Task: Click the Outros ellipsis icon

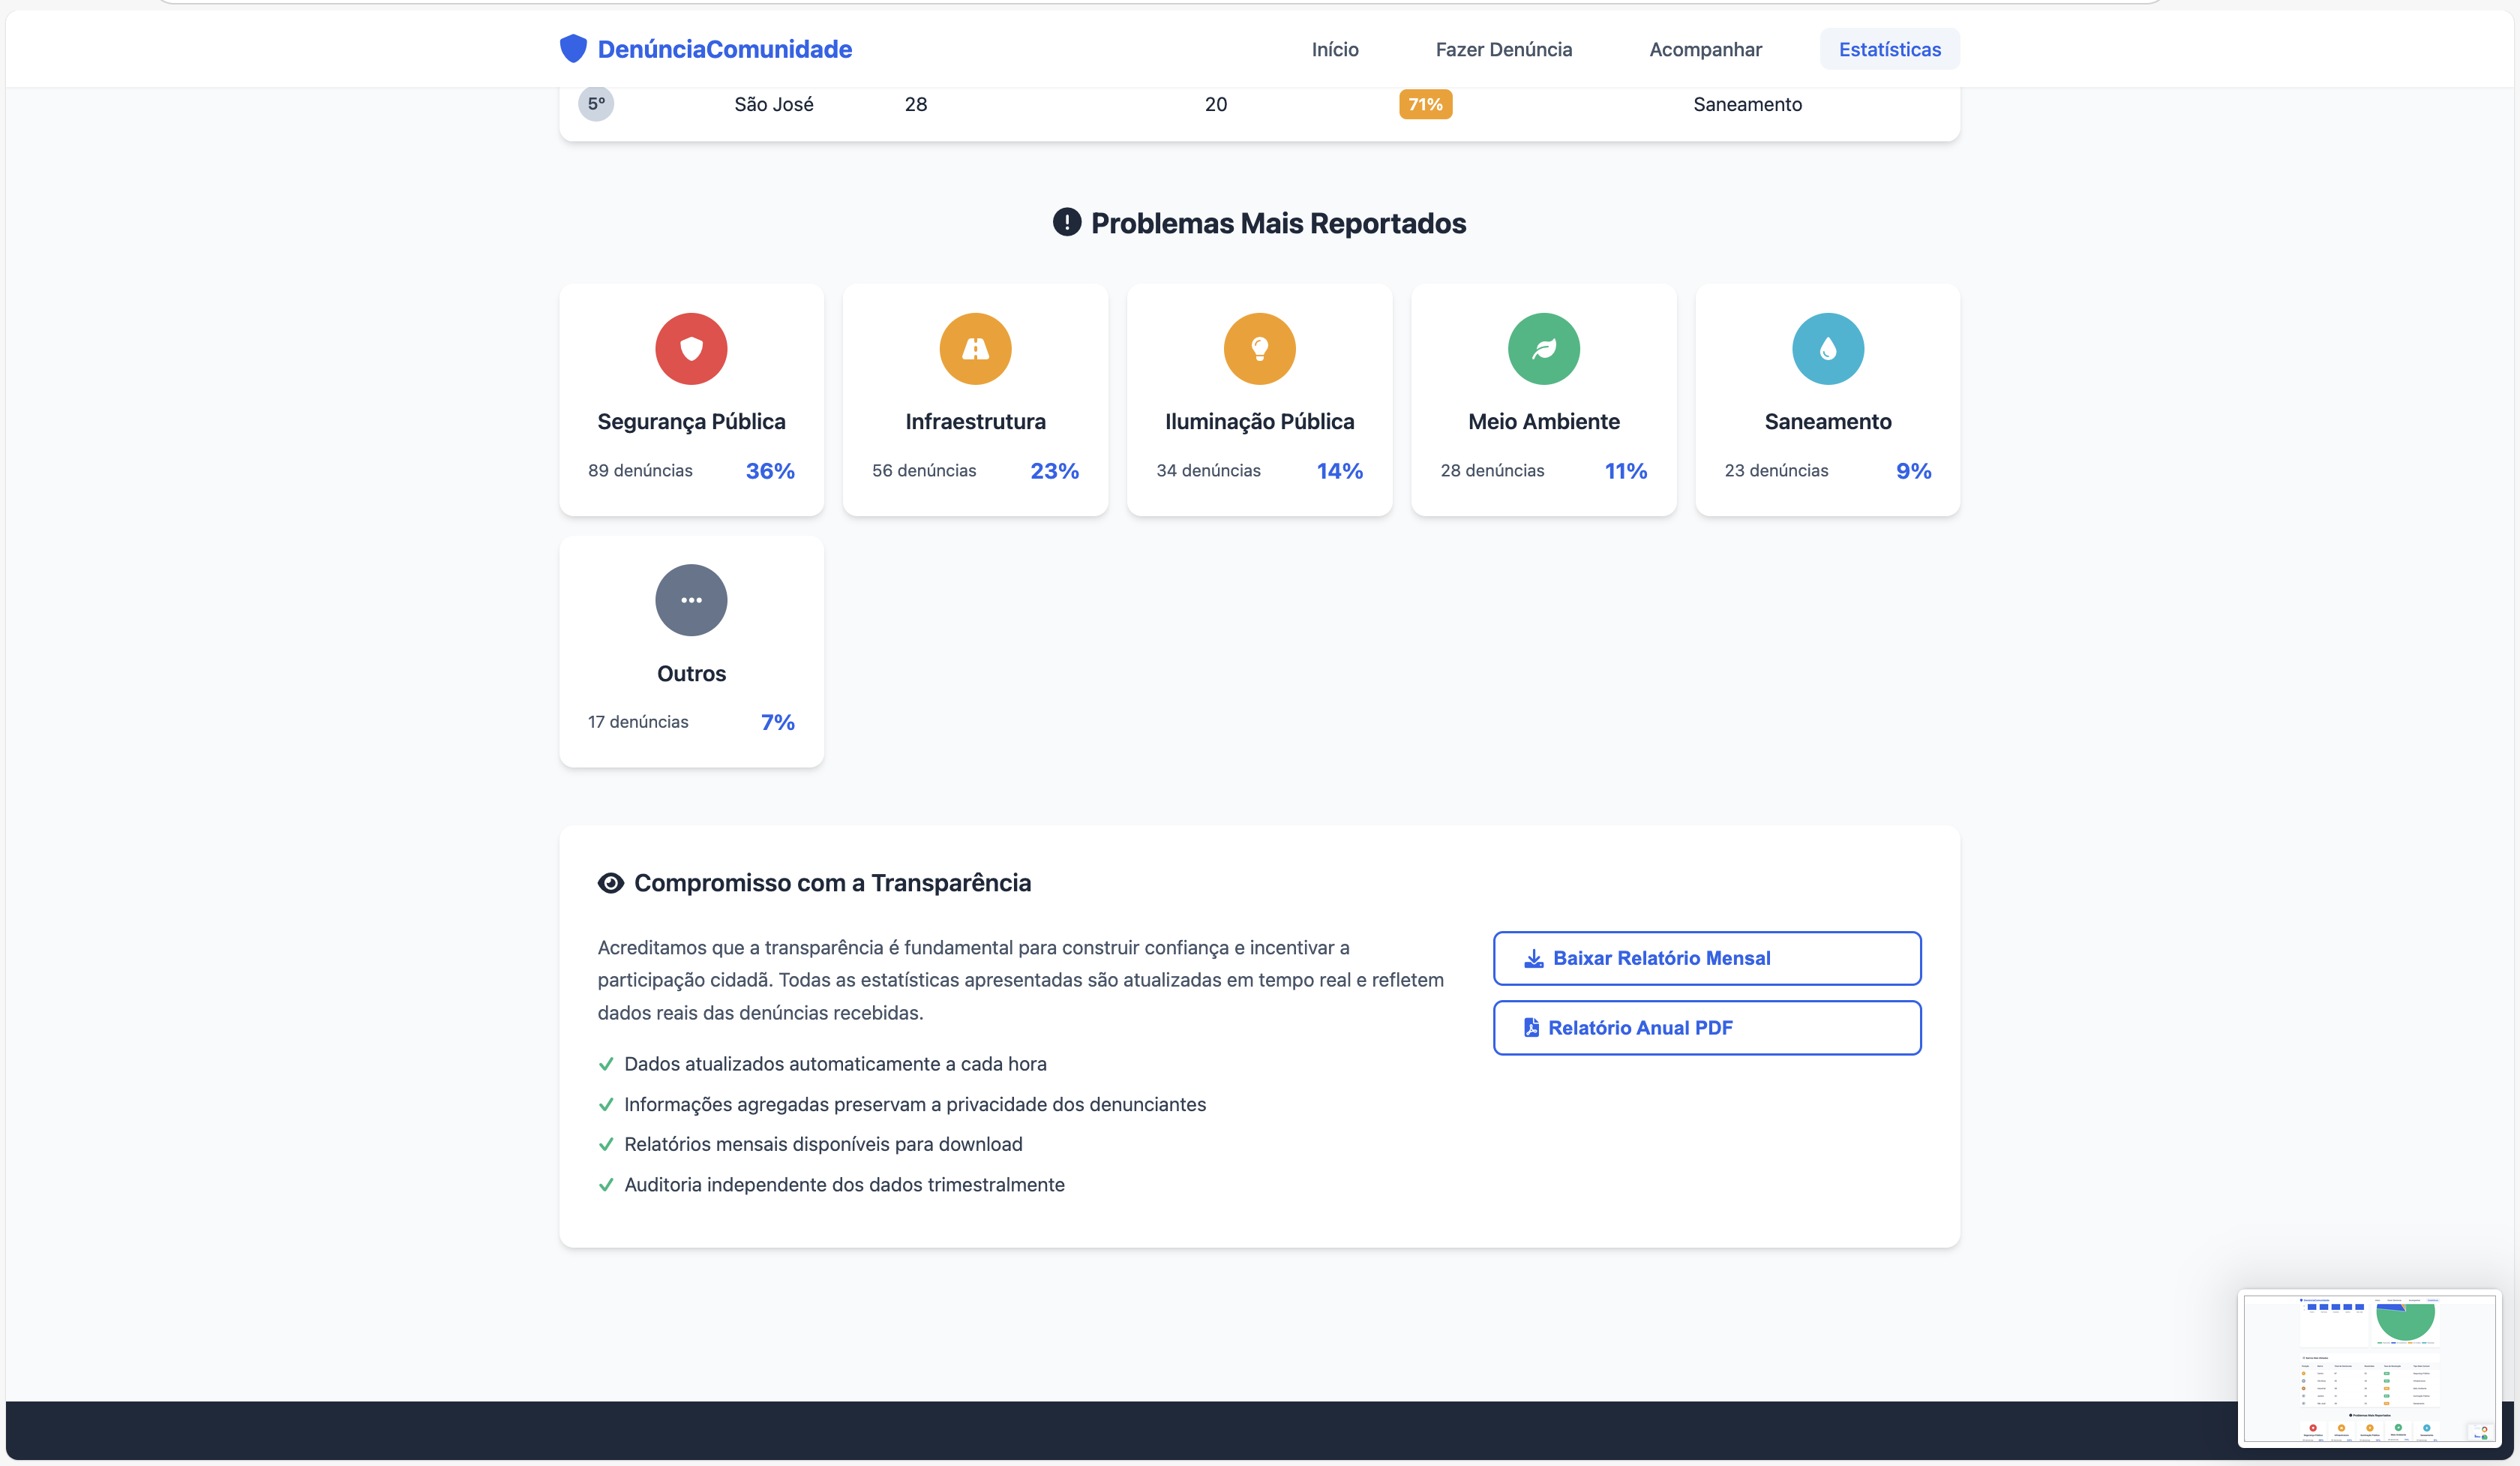Action: (691, 600)
